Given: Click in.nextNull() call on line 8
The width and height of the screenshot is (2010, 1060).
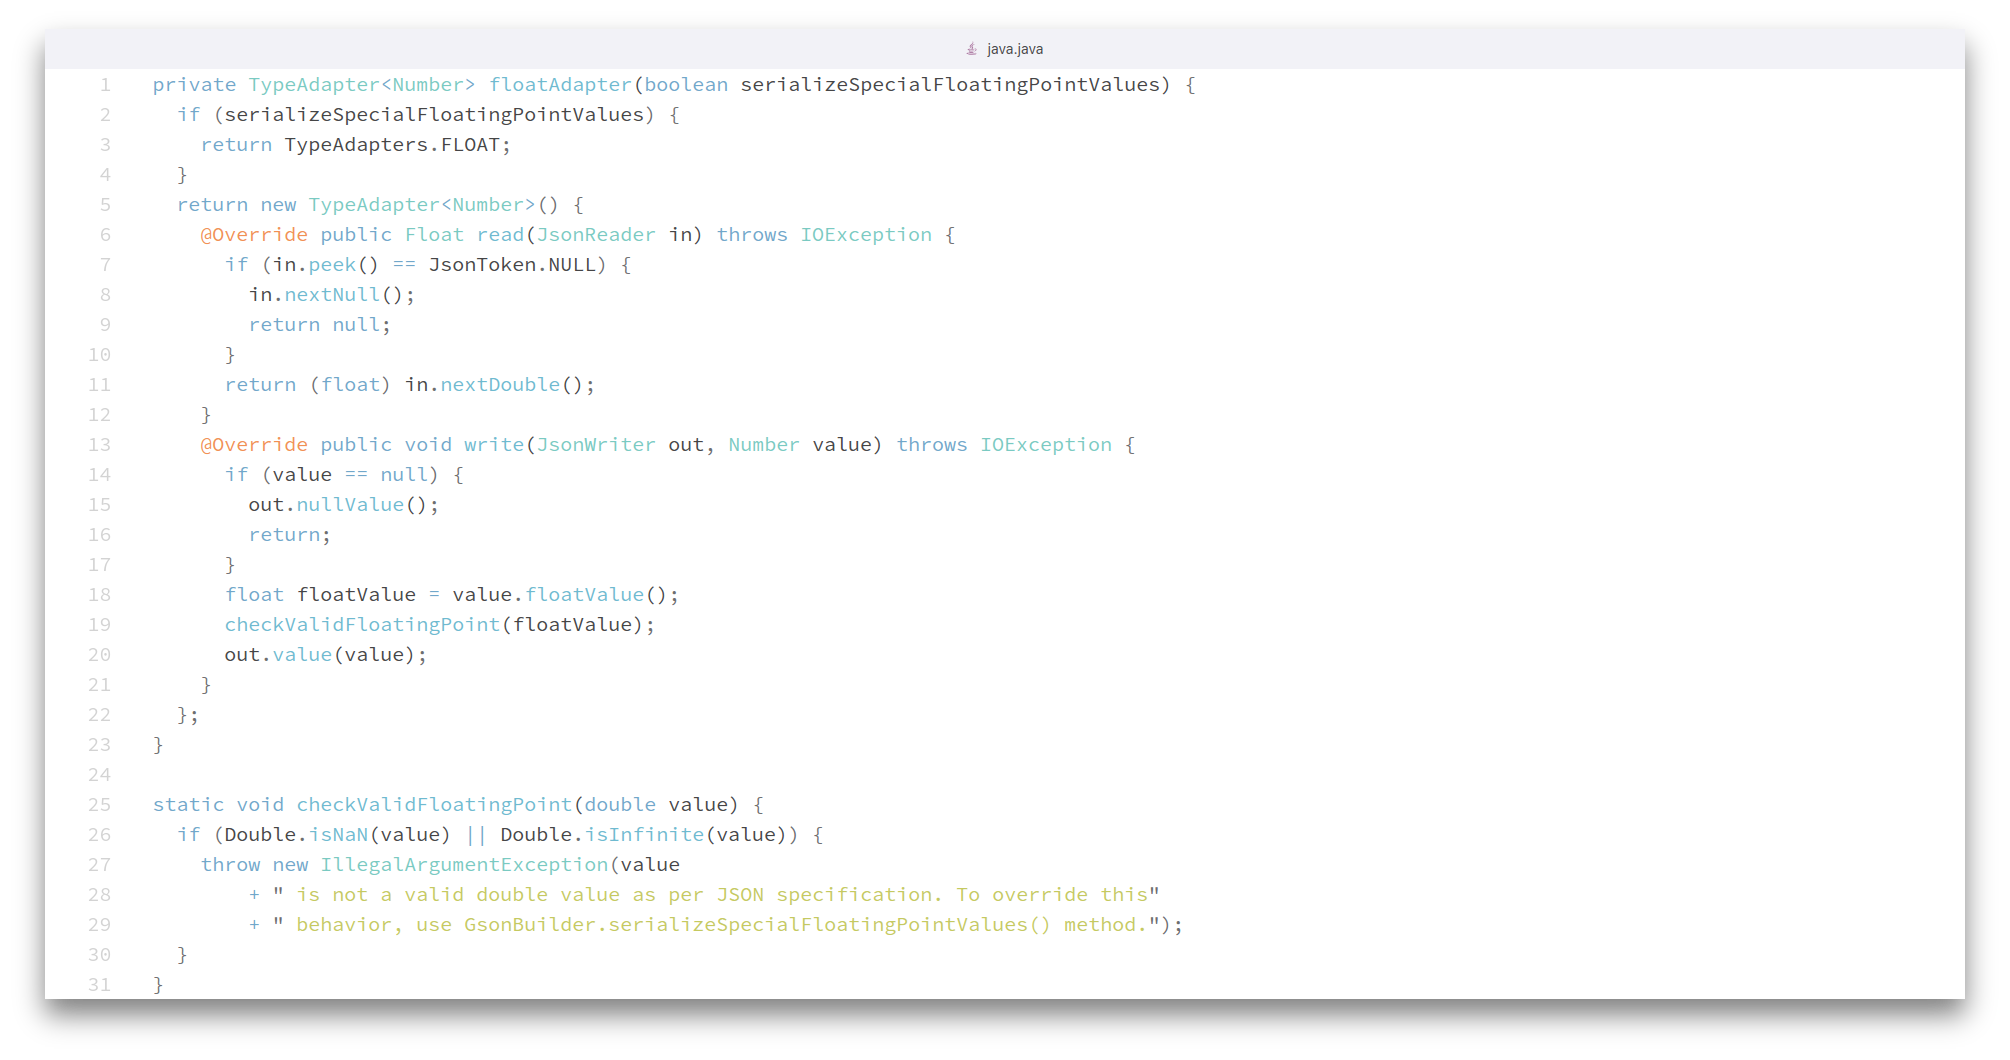Looking at the screenshot, I should (326, 295).
